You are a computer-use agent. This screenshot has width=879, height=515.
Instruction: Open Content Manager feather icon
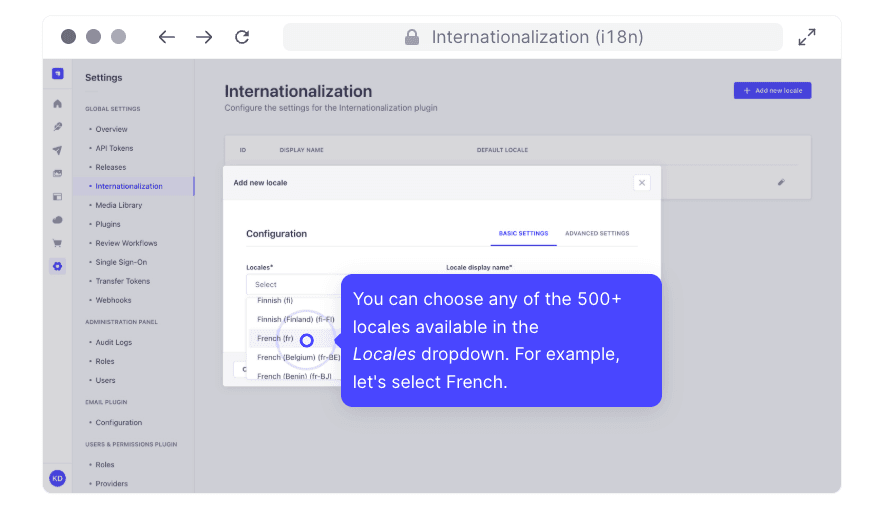pyautogui.click(x=58, y=127)
